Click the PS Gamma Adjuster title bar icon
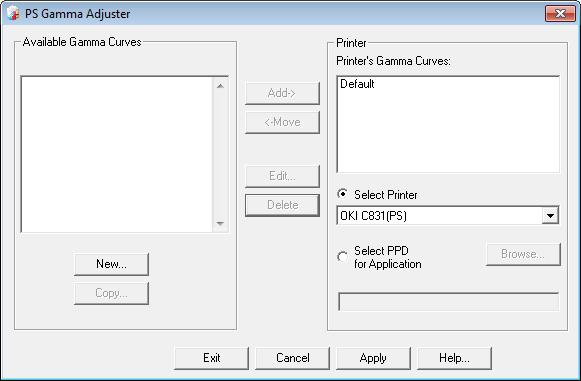 pyautogui.click(x=13, y=14)
